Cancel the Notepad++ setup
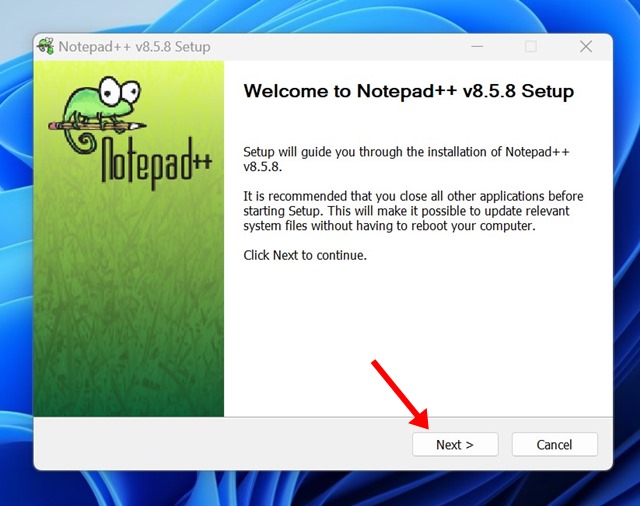Viewport: 640px width, 506px height. point(555,444)
